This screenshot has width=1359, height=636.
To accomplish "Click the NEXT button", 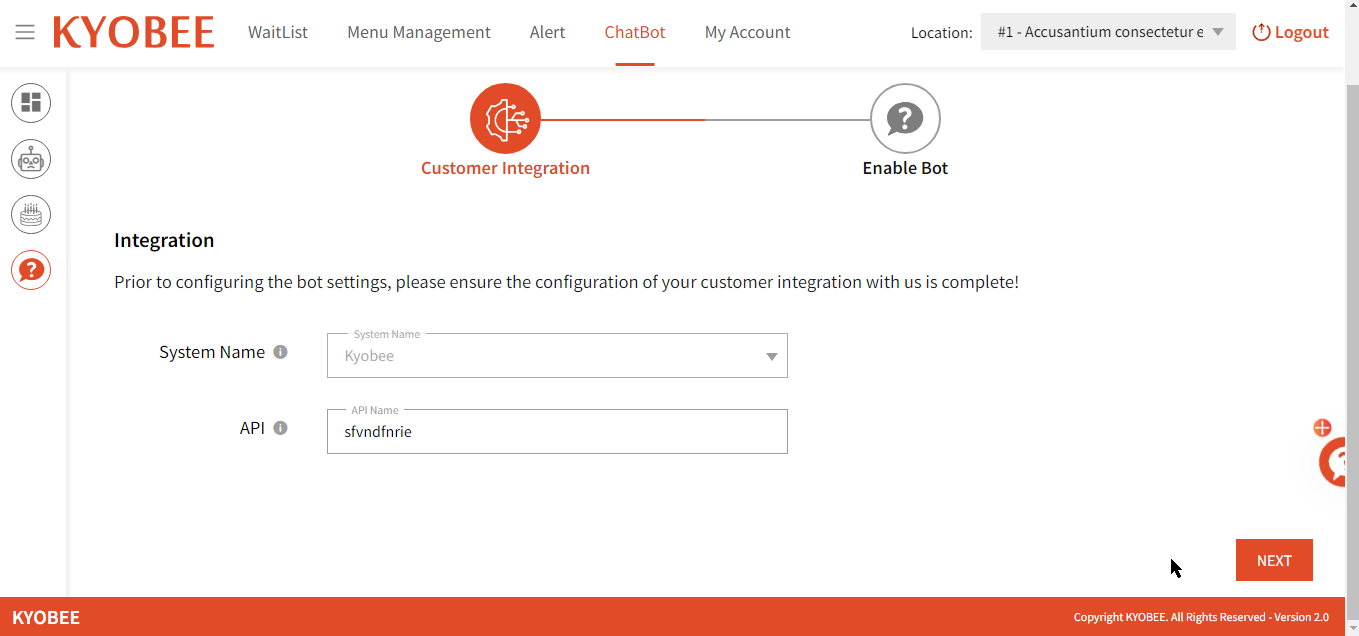I will click(1274, 560).
